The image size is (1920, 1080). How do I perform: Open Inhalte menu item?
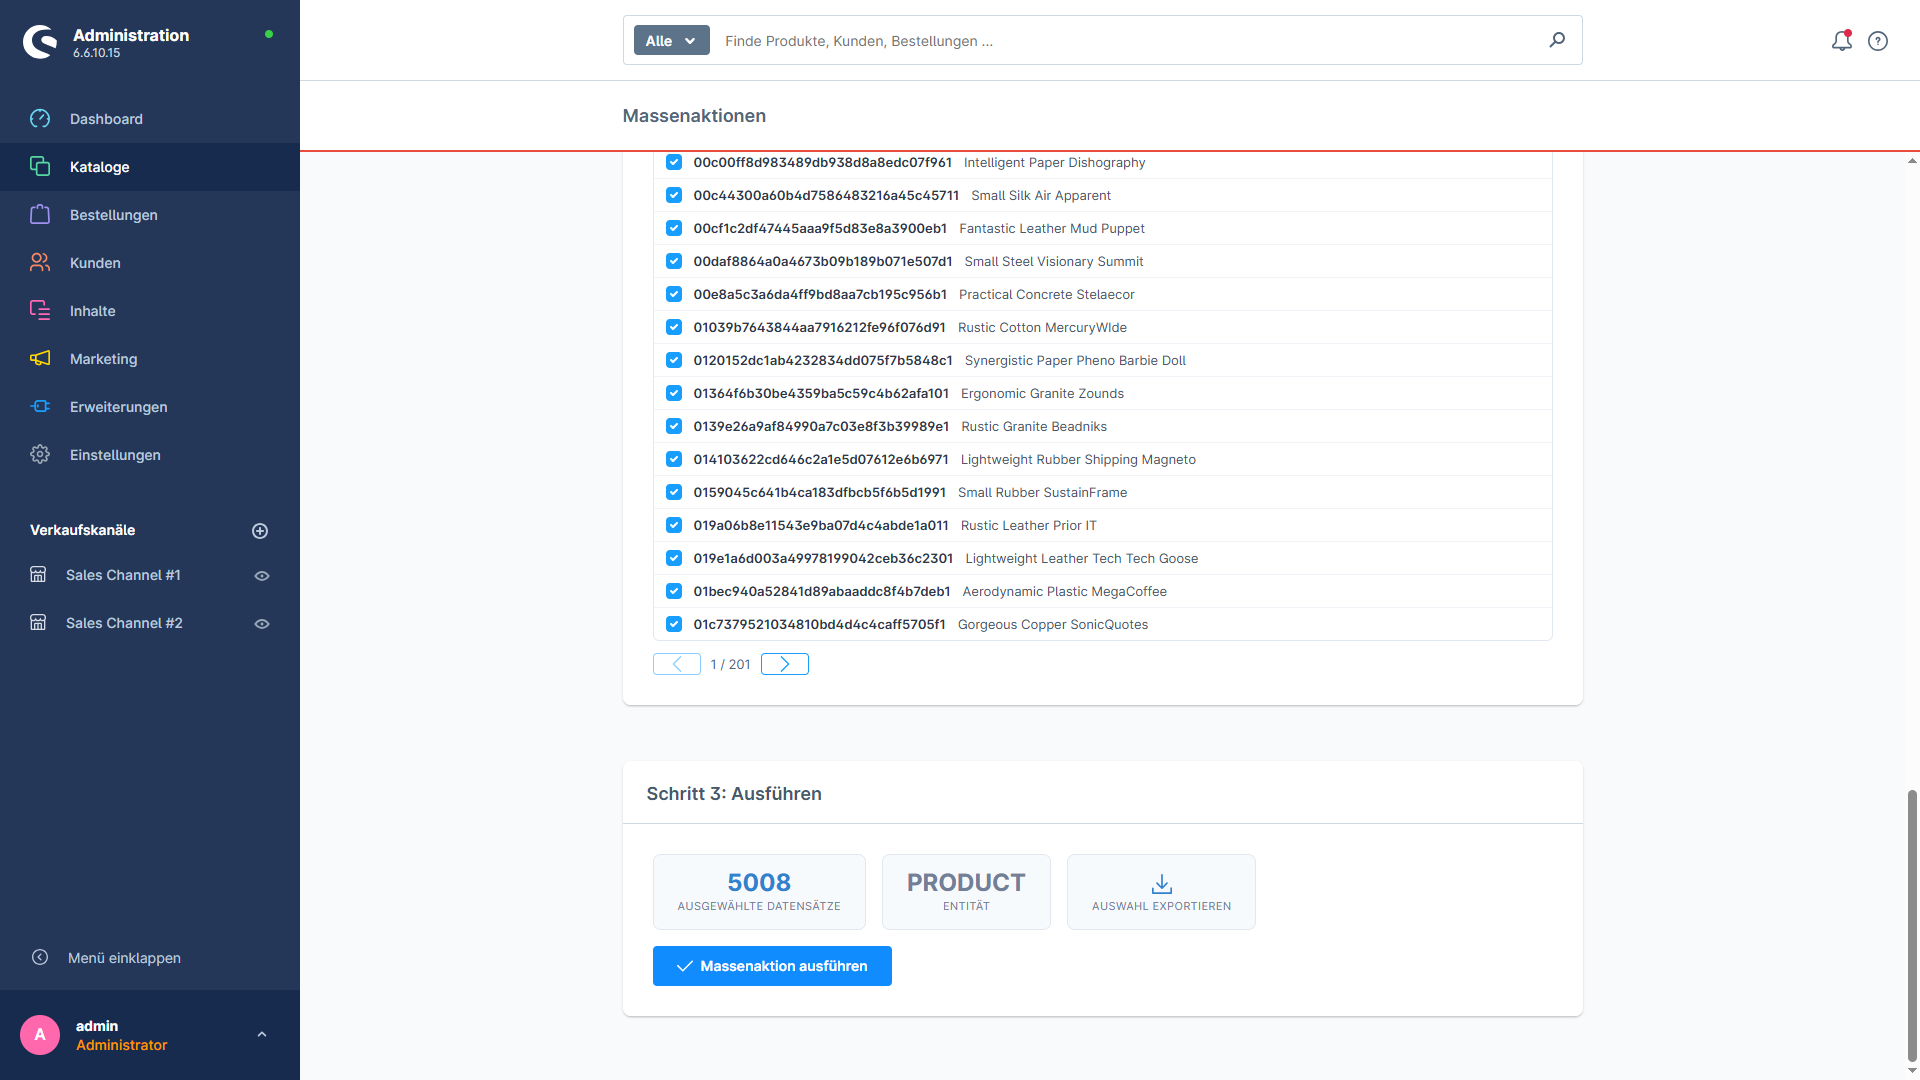(x=150, y=311)
